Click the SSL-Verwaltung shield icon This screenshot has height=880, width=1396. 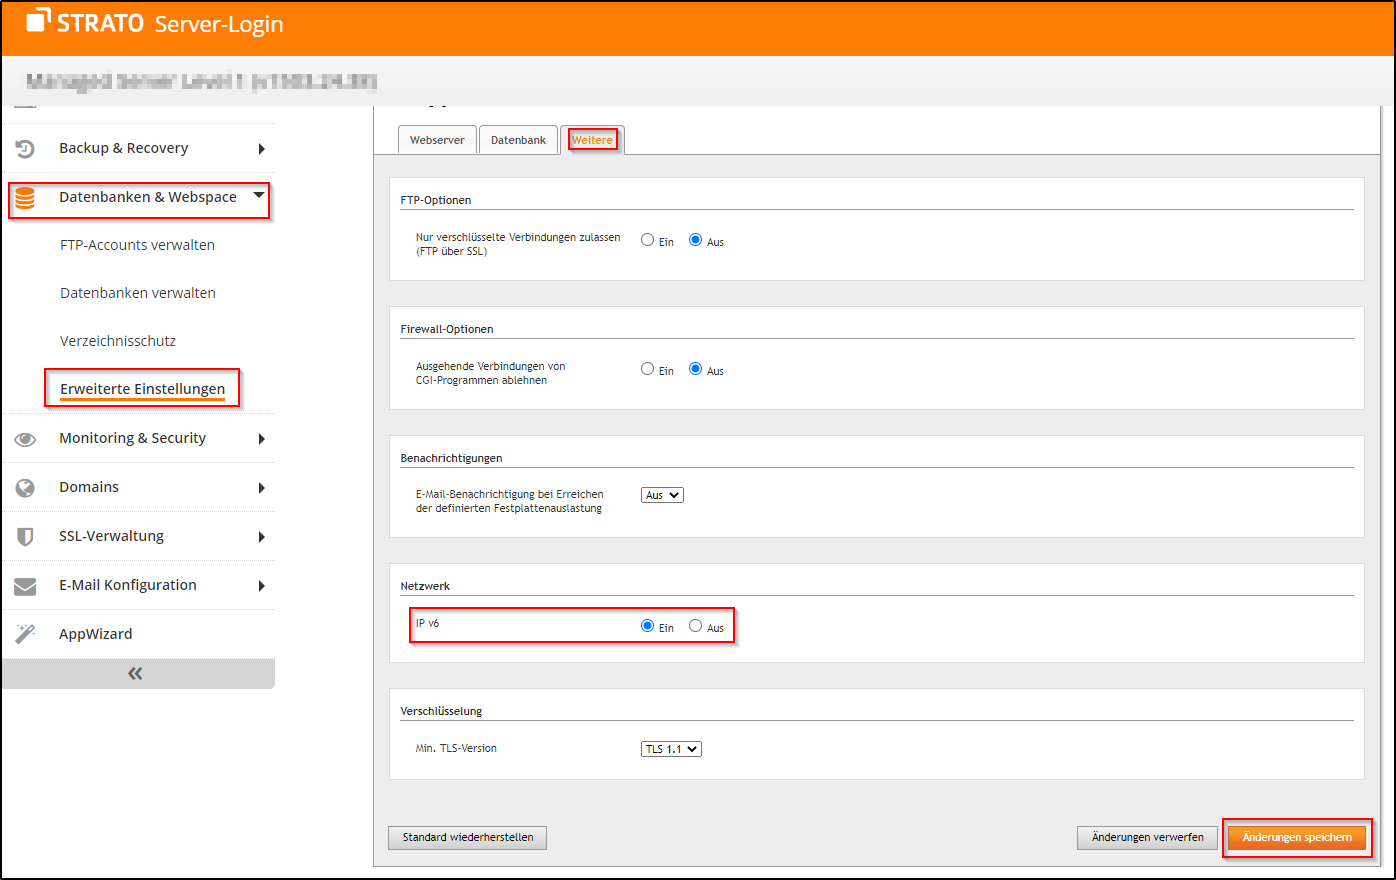[25, 537]
